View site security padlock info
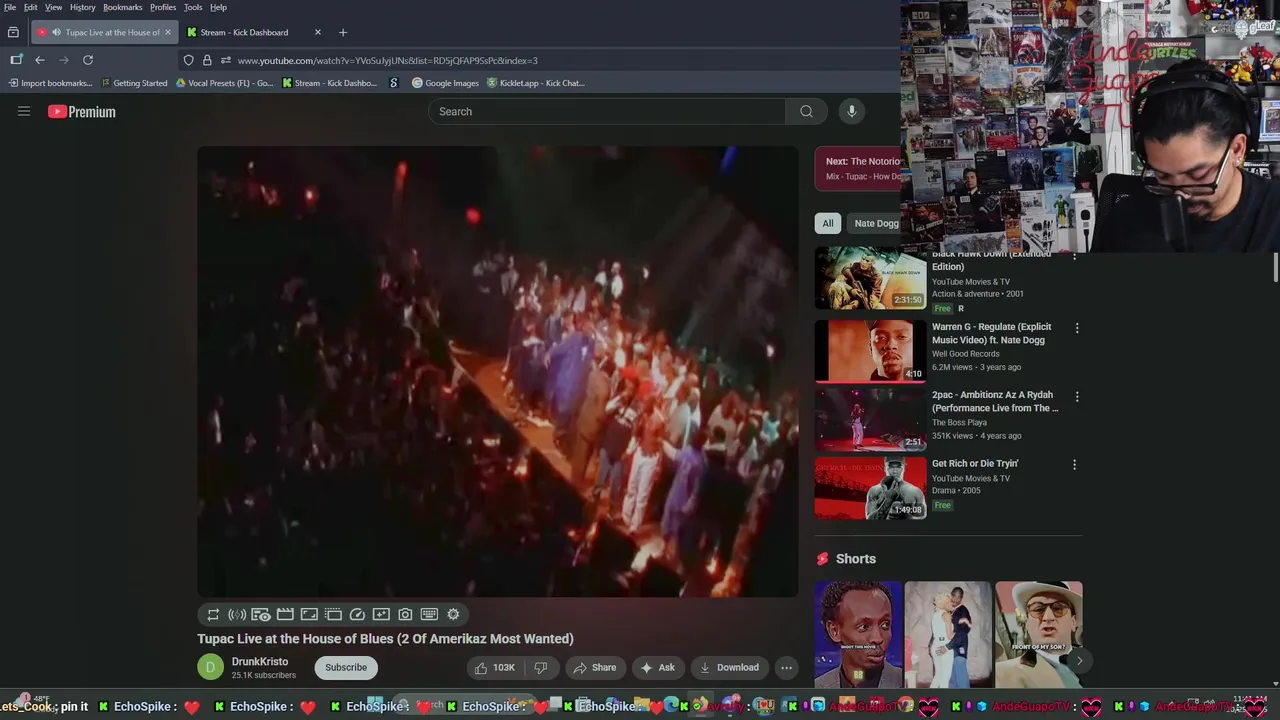 [207, 60]
